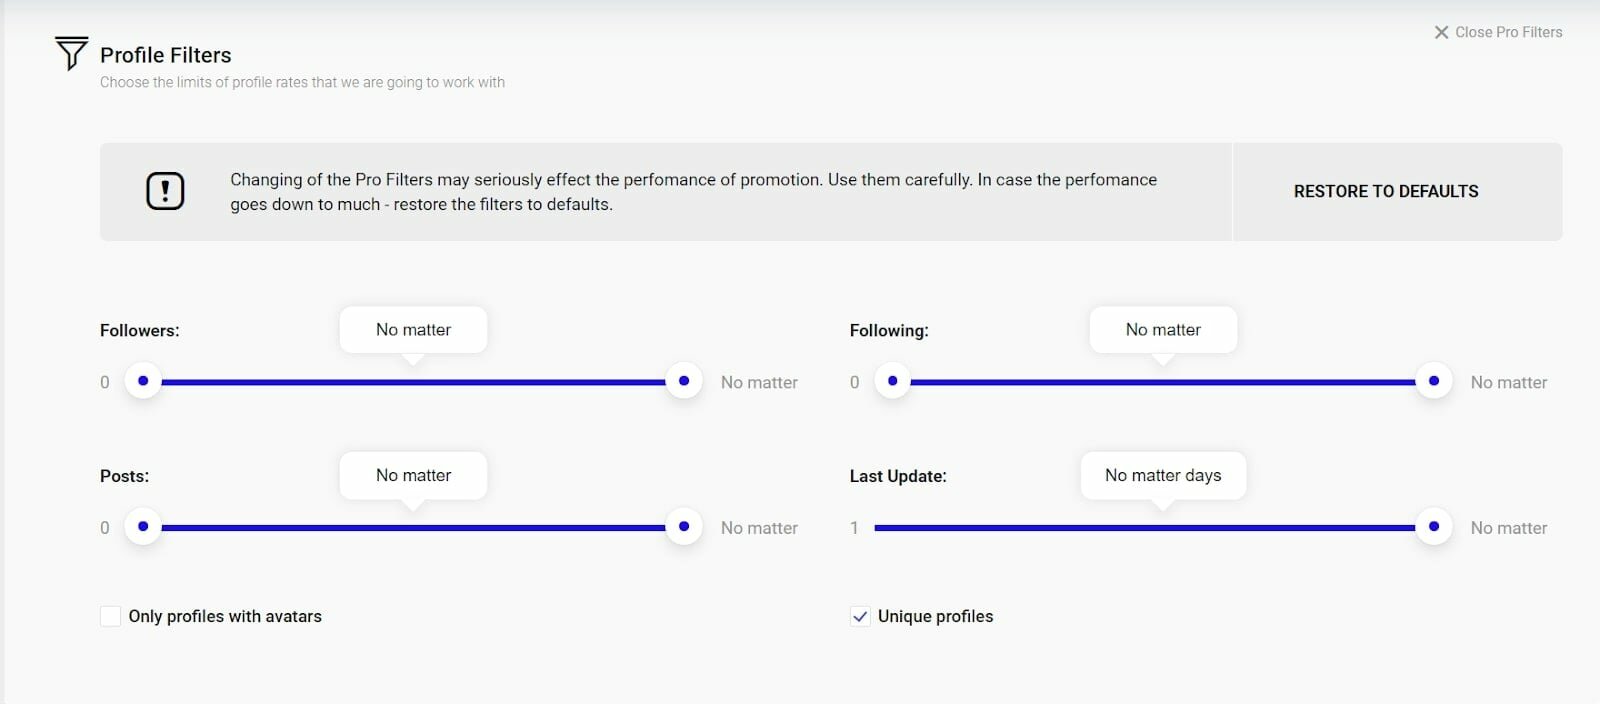Click the X icon beside Close Pro Filters
This screenshot has height=704, width=1600.
point(1441,32)
